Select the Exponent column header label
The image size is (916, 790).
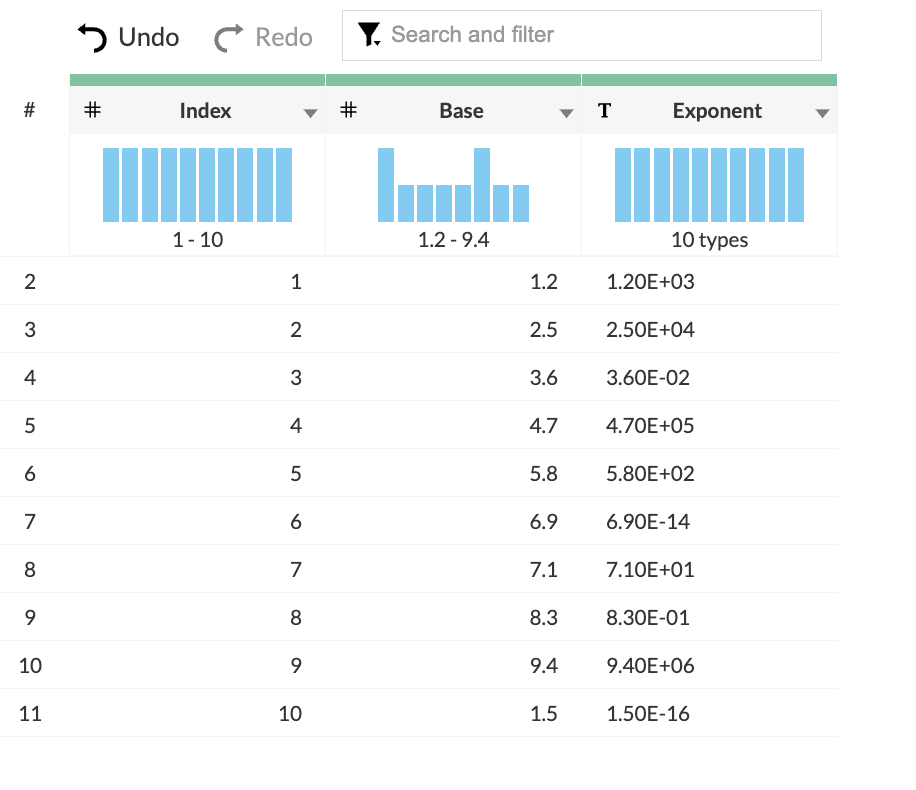(717, 111)
